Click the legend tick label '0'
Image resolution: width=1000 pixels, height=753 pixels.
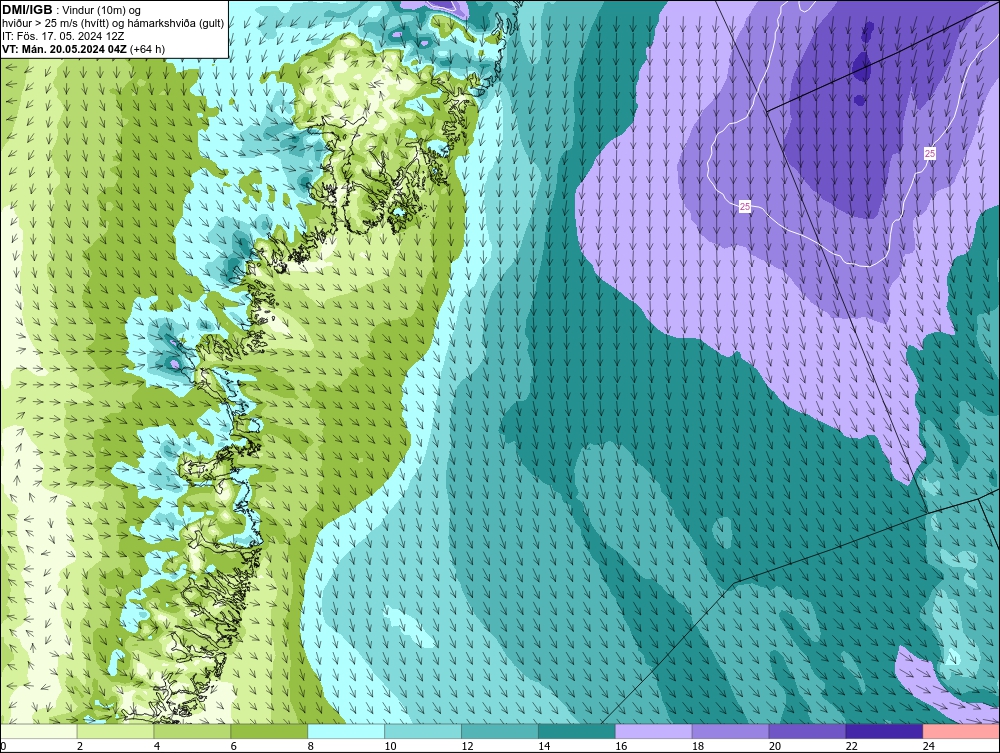click(4, 746)
